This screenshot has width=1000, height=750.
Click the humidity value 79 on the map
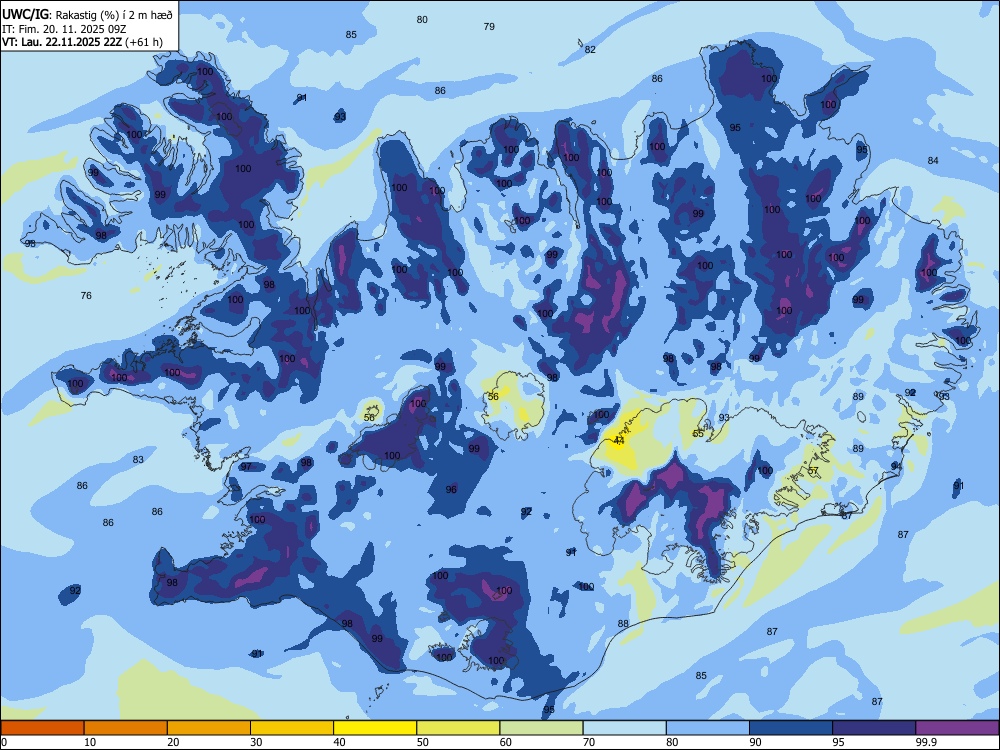(489, 26)
